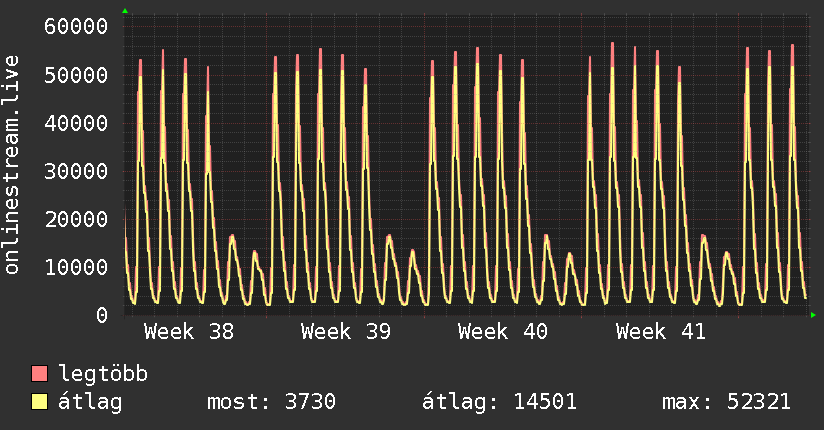Click the 'max: 52321' maximum value
The width and height of the screenshot is (824, 430).
pos(727,402)
